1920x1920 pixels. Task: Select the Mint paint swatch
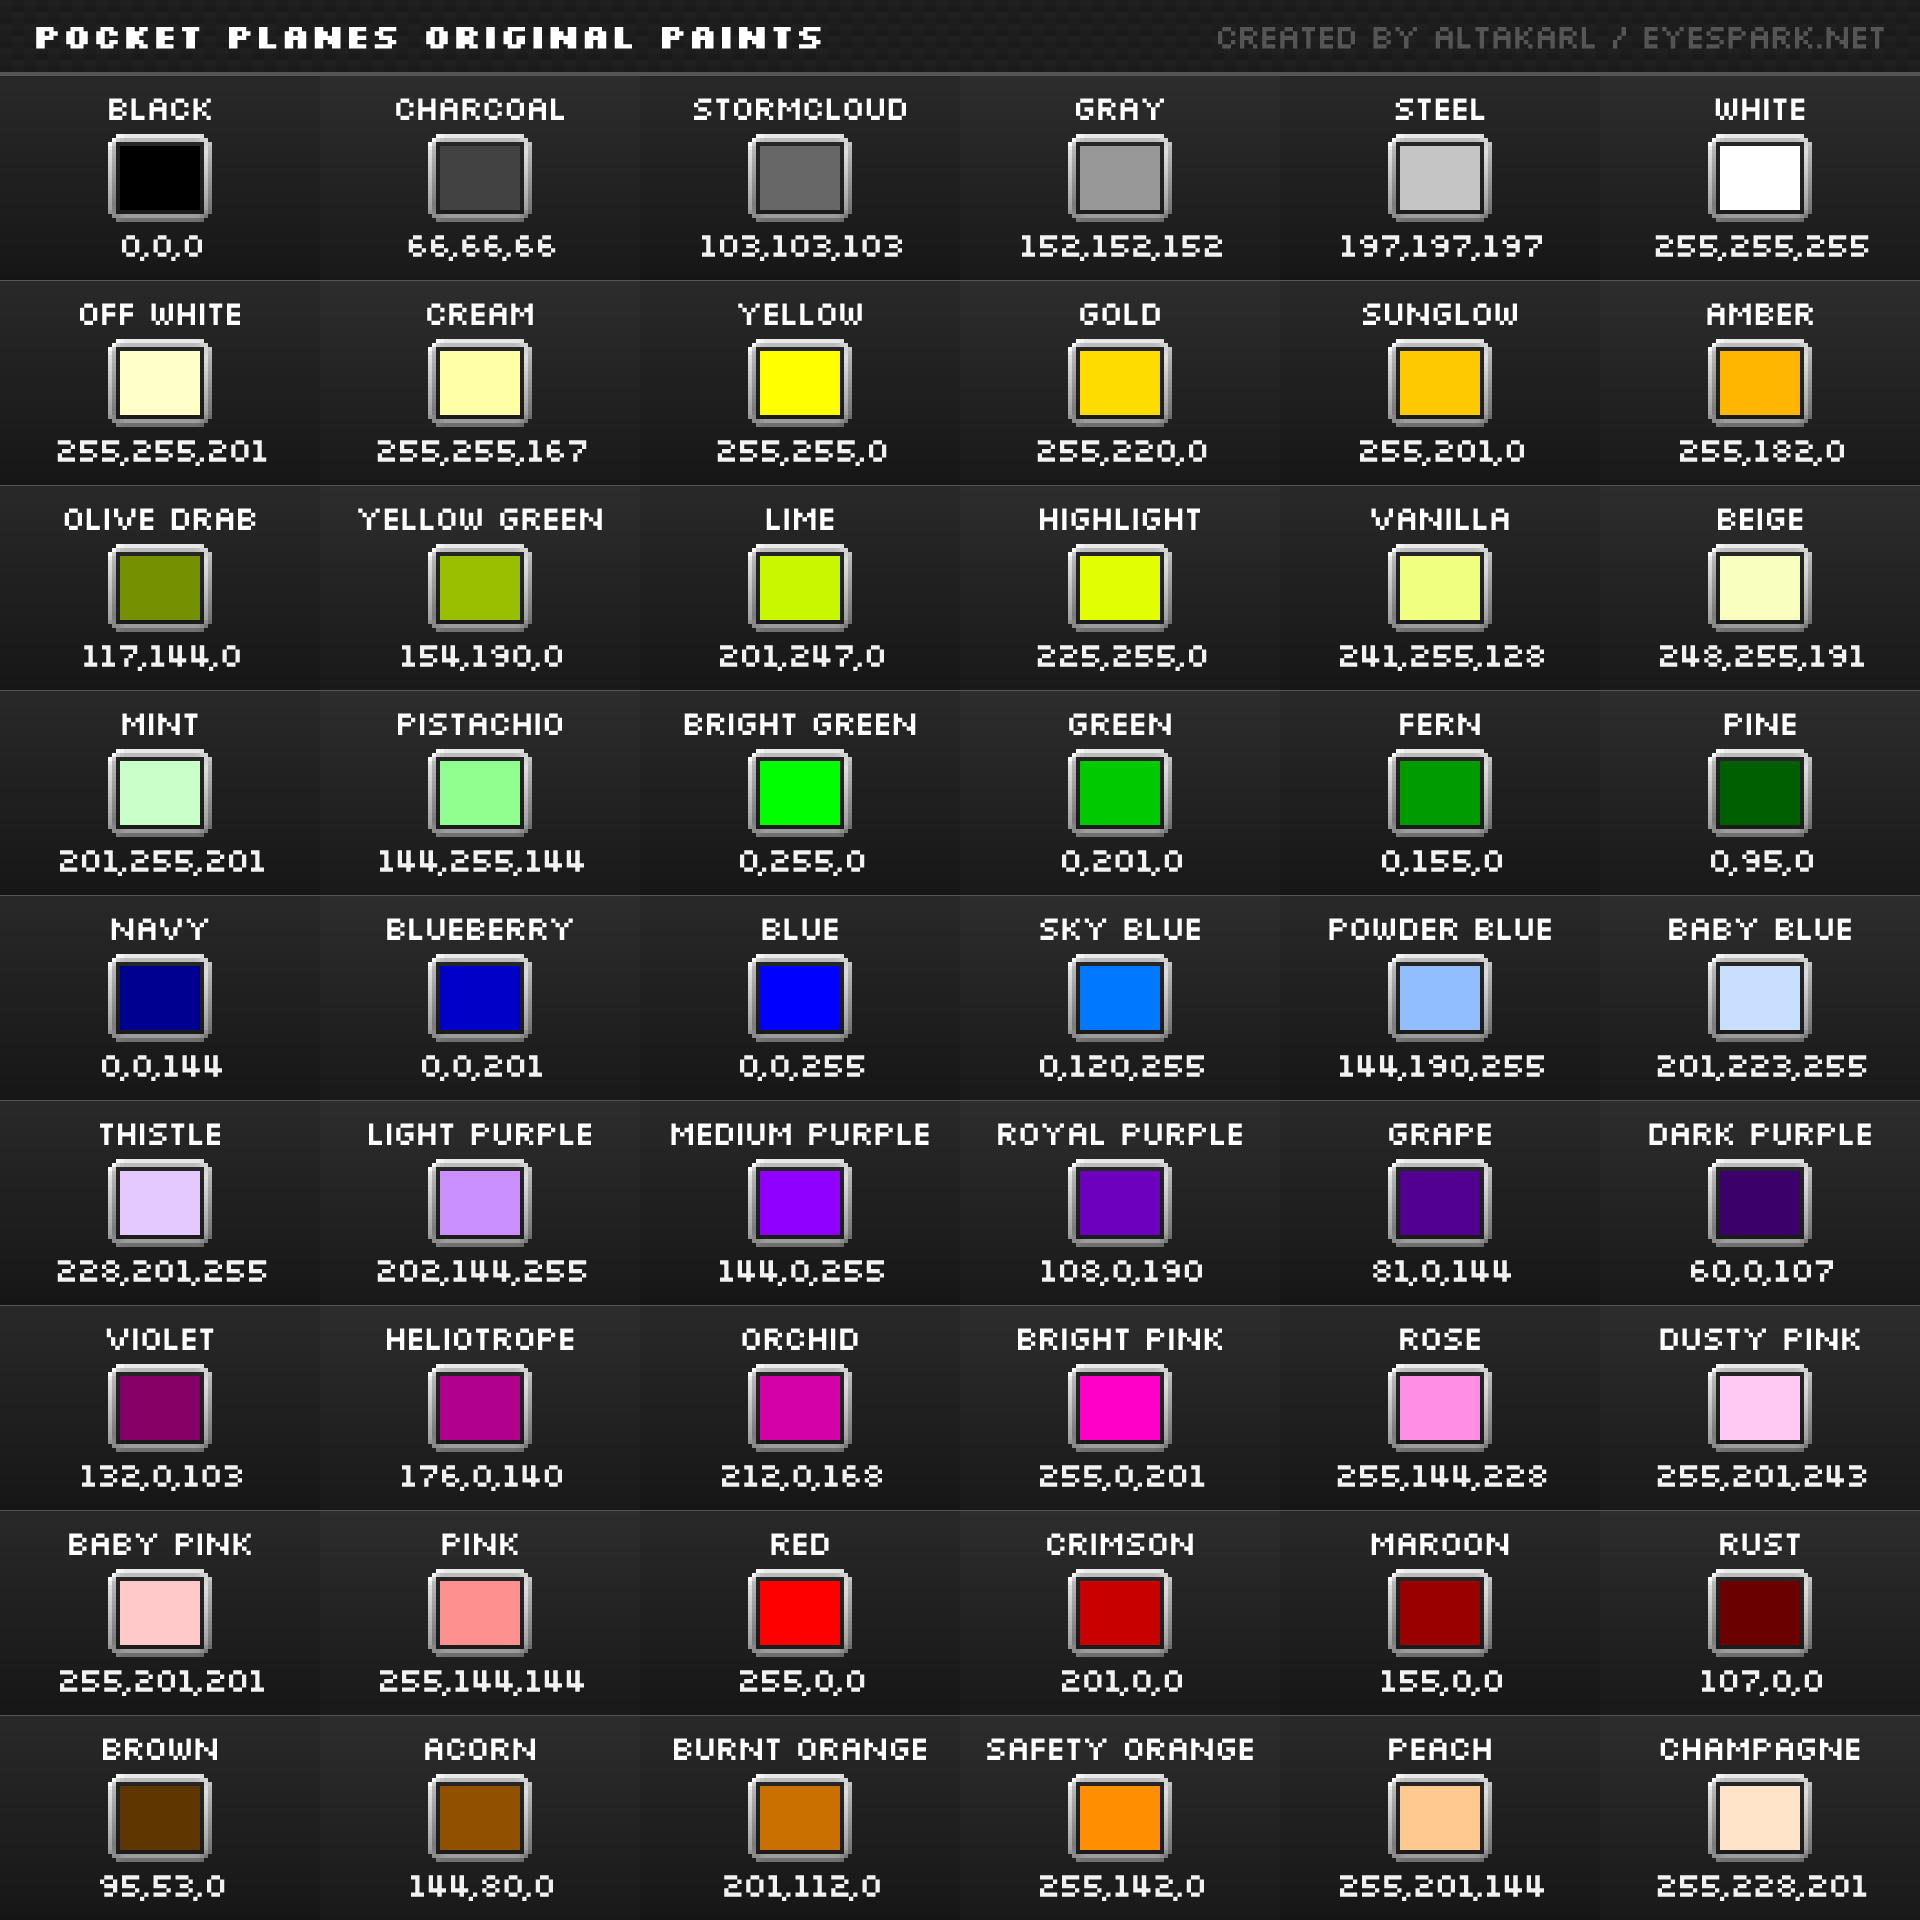(160, 795)
